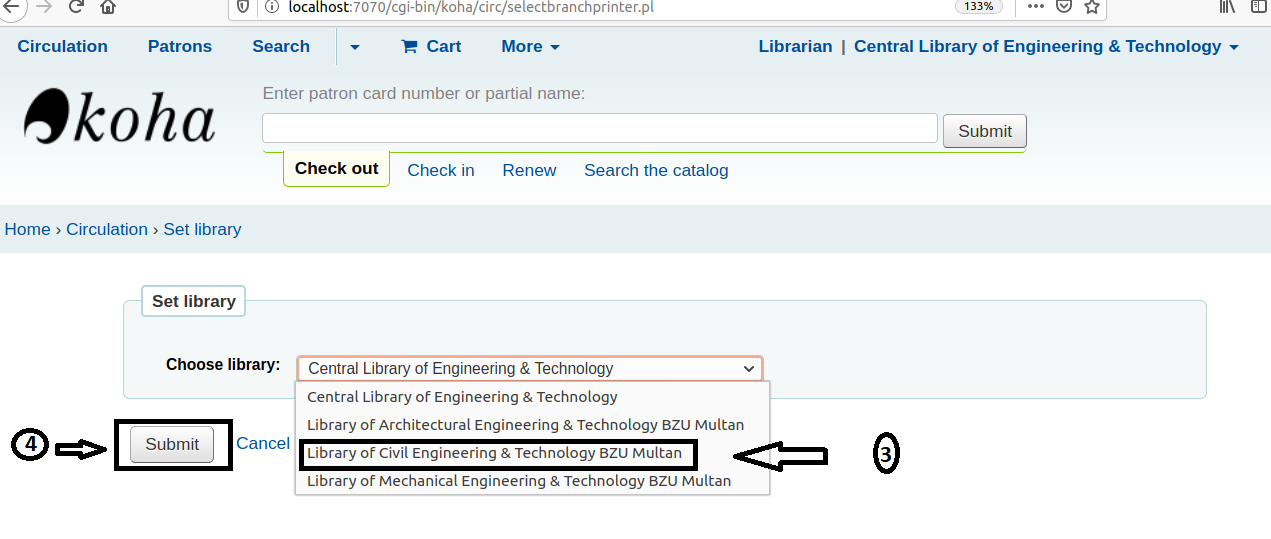
Task: Click Submit to set the library
Action: coord(172,444)
